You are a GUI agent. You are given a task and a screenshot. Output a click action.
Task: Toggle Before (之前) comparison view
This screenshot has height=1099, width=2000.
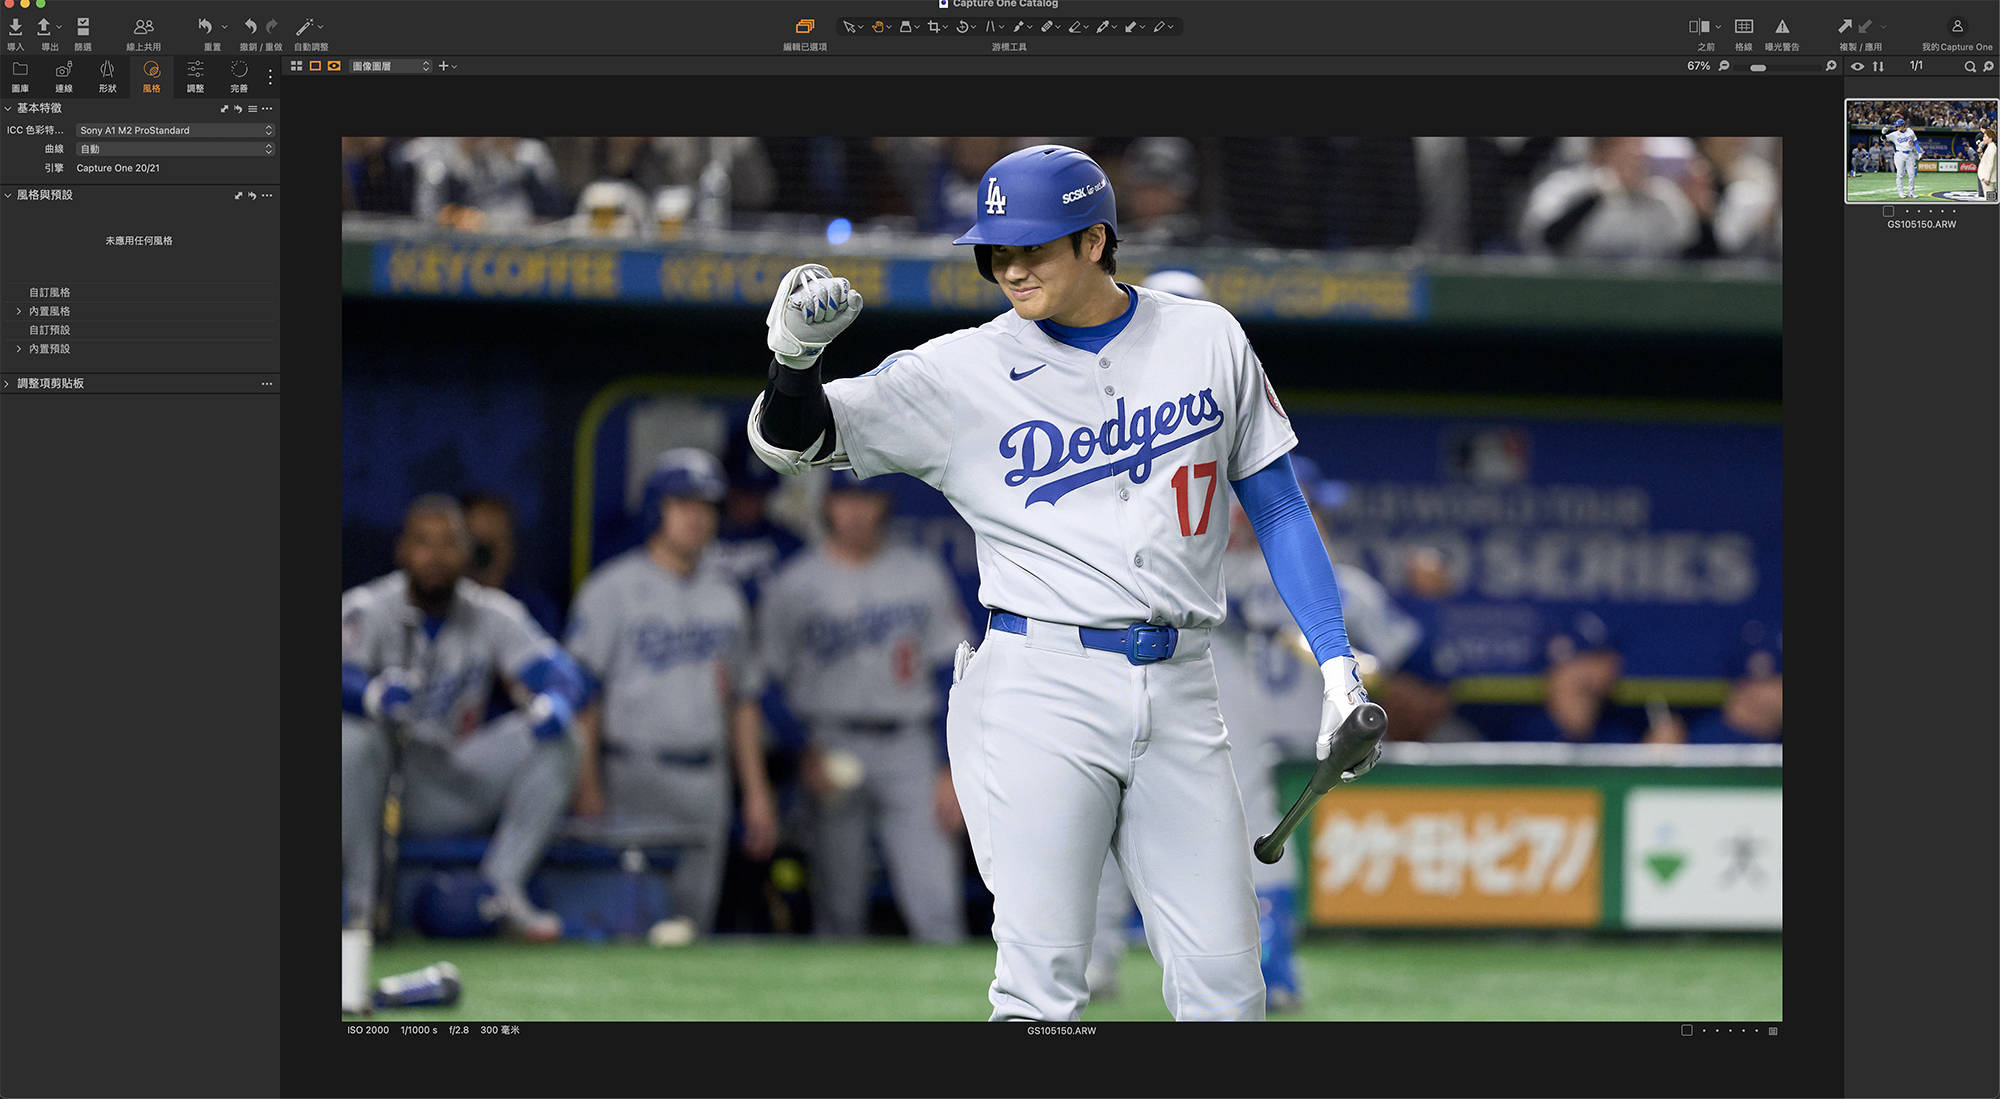[1699, 27]
